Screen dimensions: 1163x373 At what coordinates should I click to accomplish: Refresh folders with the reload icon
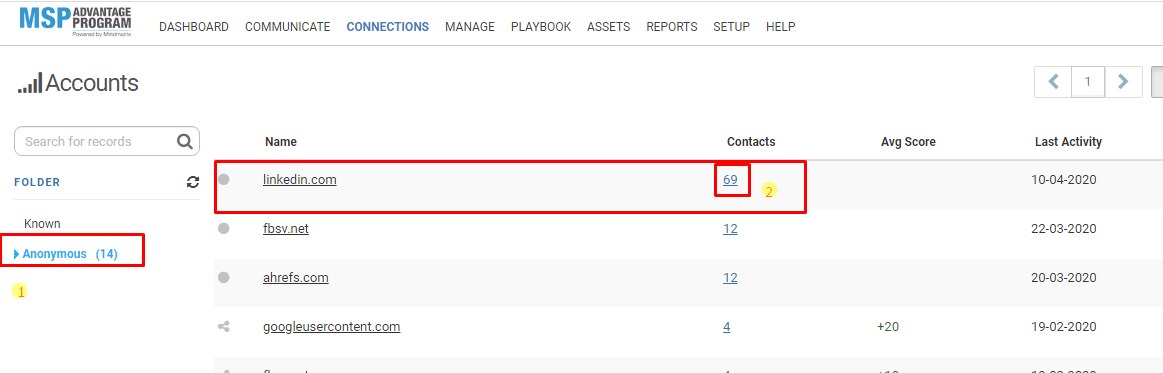pos(193,182)
